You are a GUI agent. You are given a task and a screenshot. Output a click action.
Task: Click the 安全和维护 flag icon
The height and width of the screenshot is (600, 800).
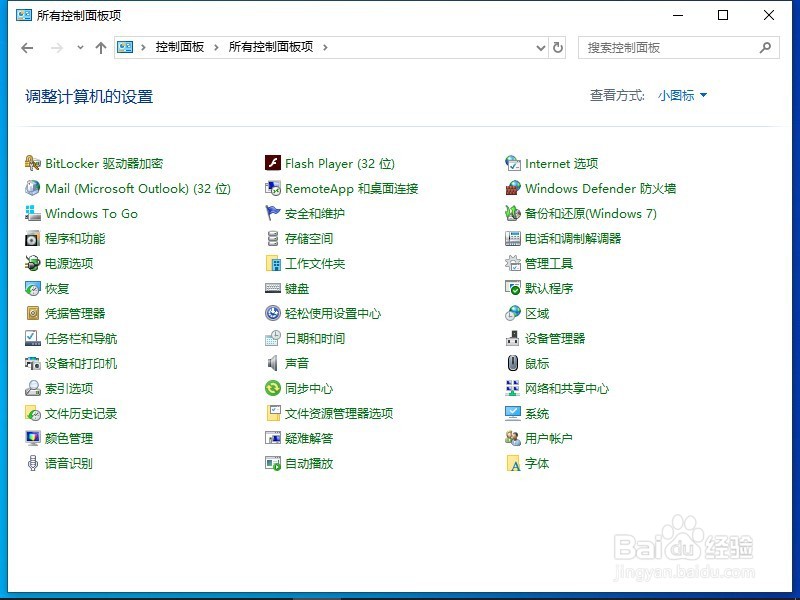[x=273, y=213]
